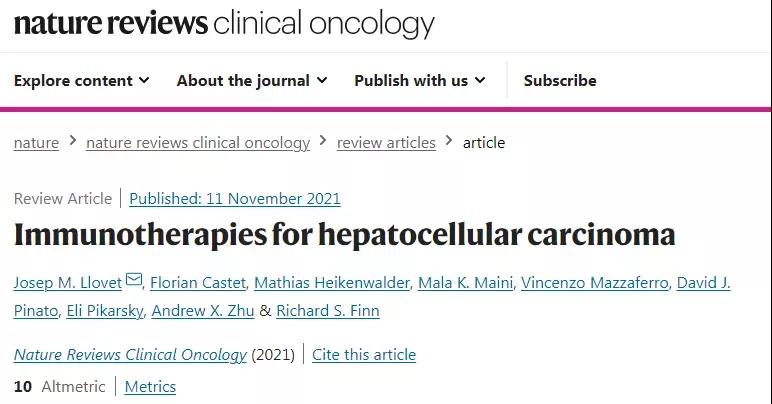This screenshot has width=772, height=404.
Task: Select author Mathias Heikenwalder
Action: click(332, 283)
